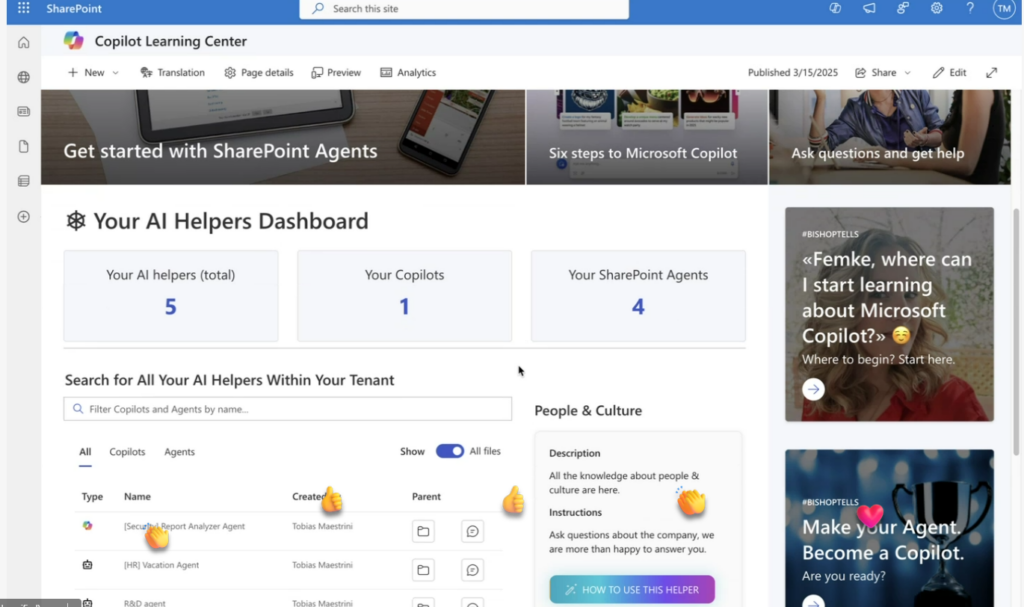1024x607 pixels.
Task: Open the Ask questions and get help tile
Action: (x=889, y=137)
